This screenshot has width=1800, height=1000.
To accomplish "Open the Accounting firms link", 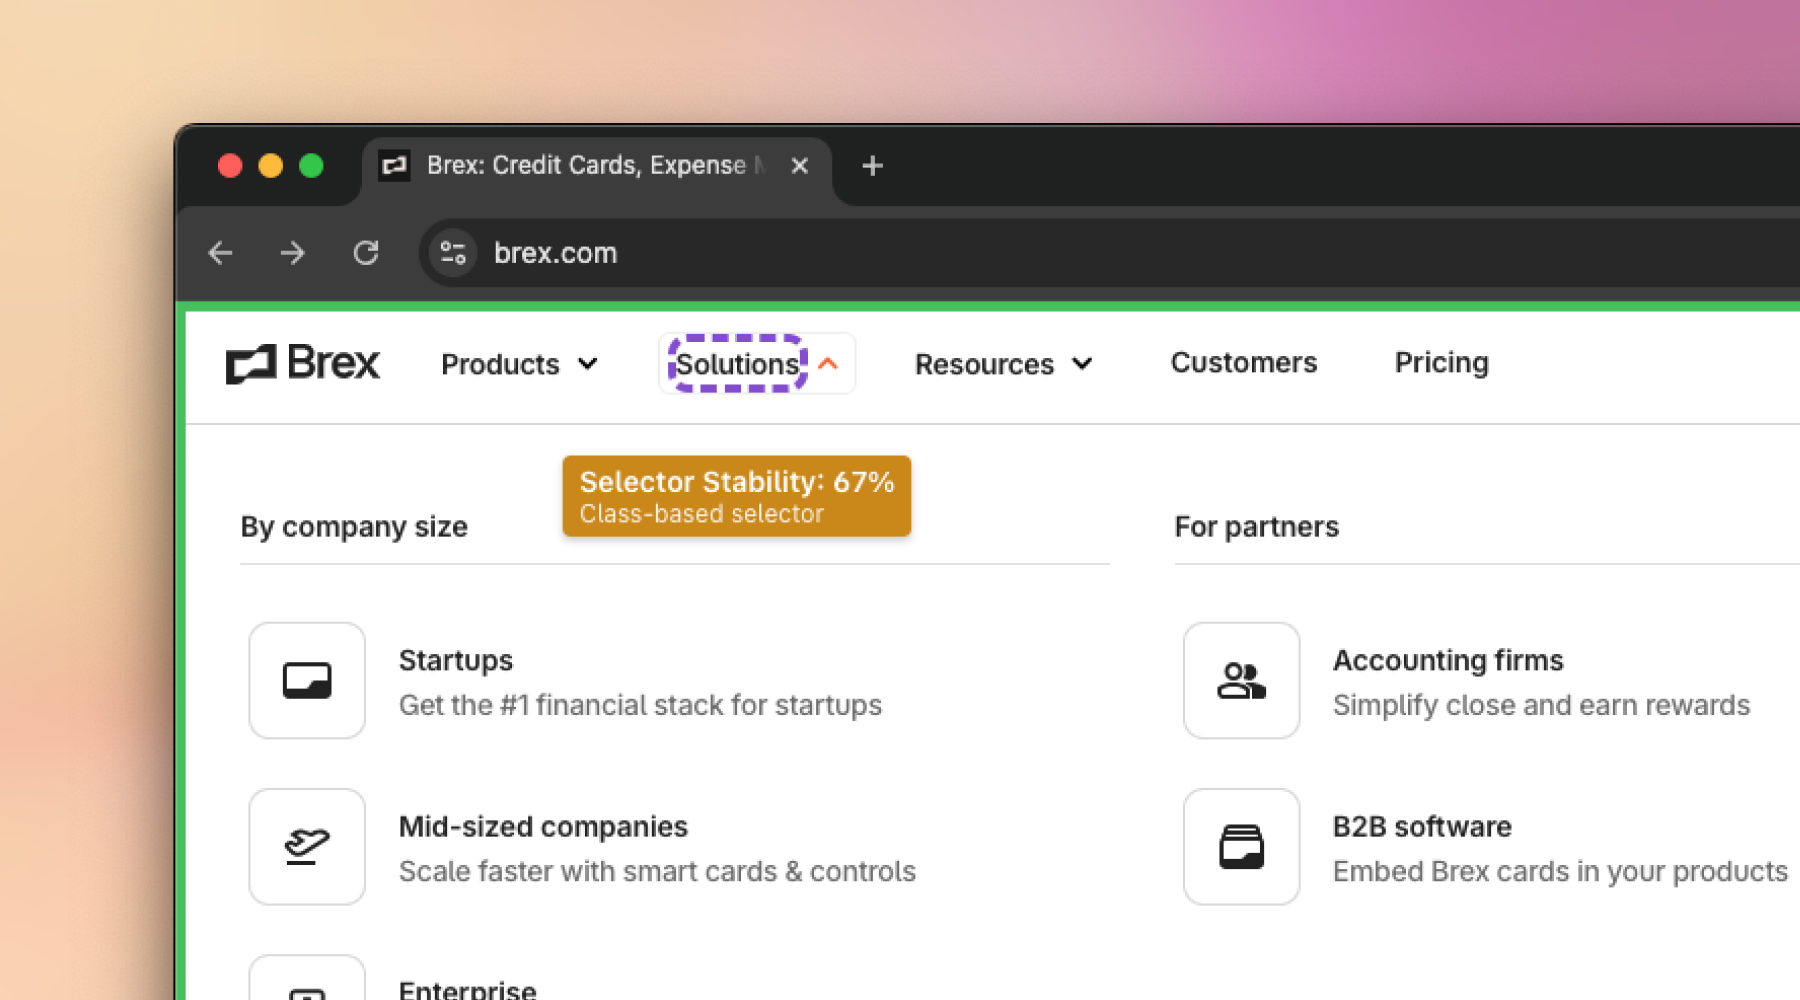I will 1448,660.
